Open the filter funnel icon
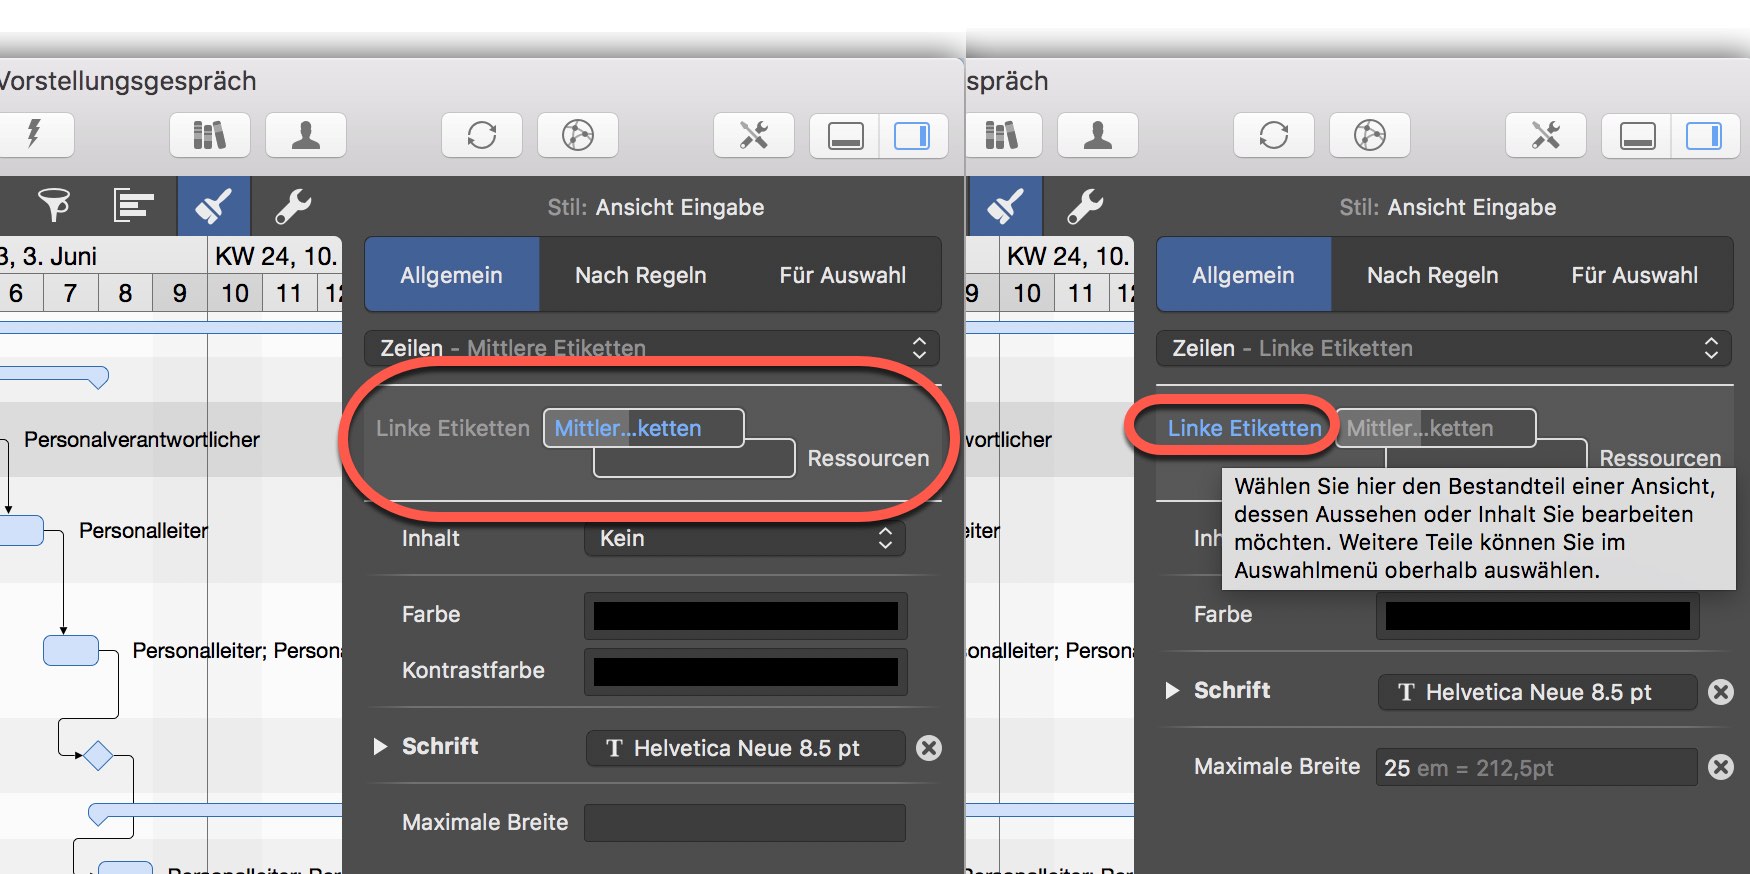Screen dimensions: 1750x874 (54, 206)
